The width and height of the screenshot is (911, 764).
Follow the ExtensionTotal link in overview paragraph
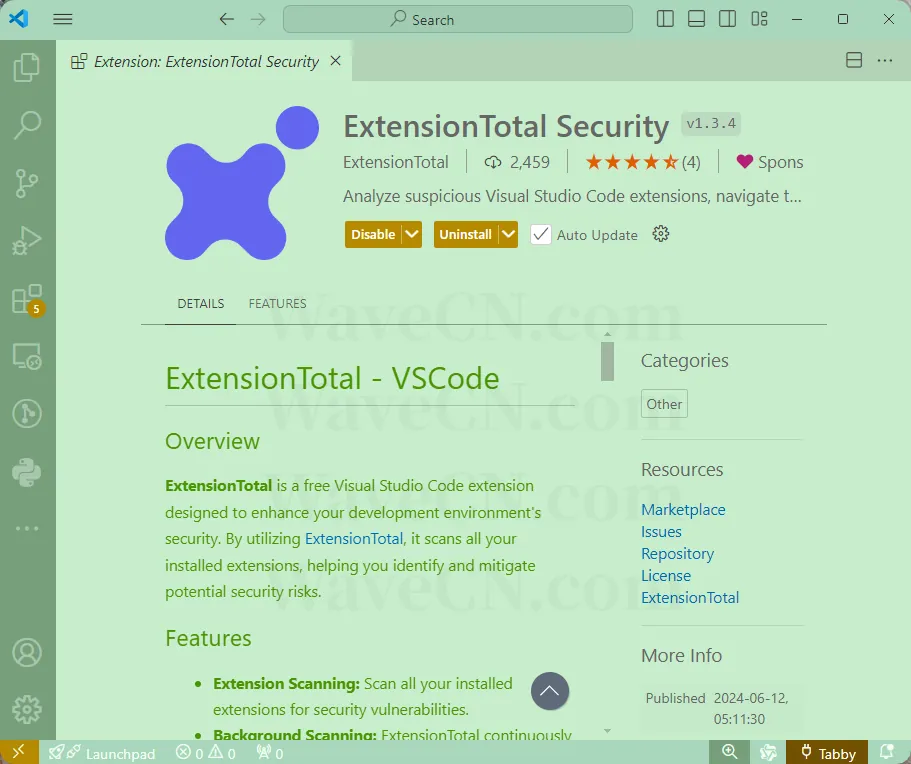point(354,539)
